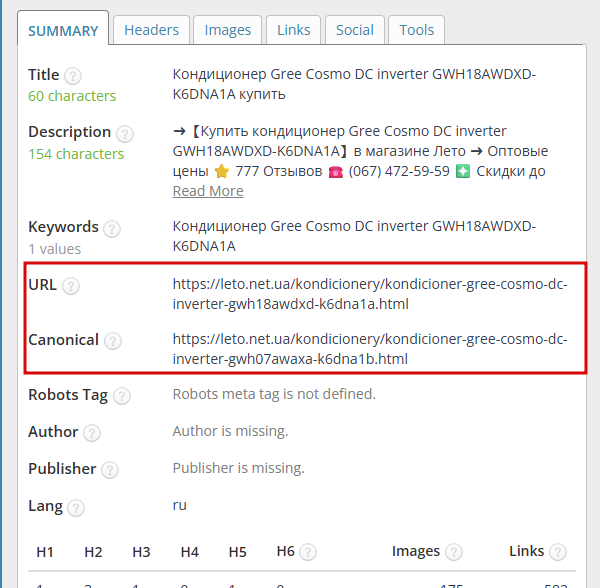The width and height of the screenshot is (600, 588).
Task: Click the help icon after H6
Action: pos(308,552)
